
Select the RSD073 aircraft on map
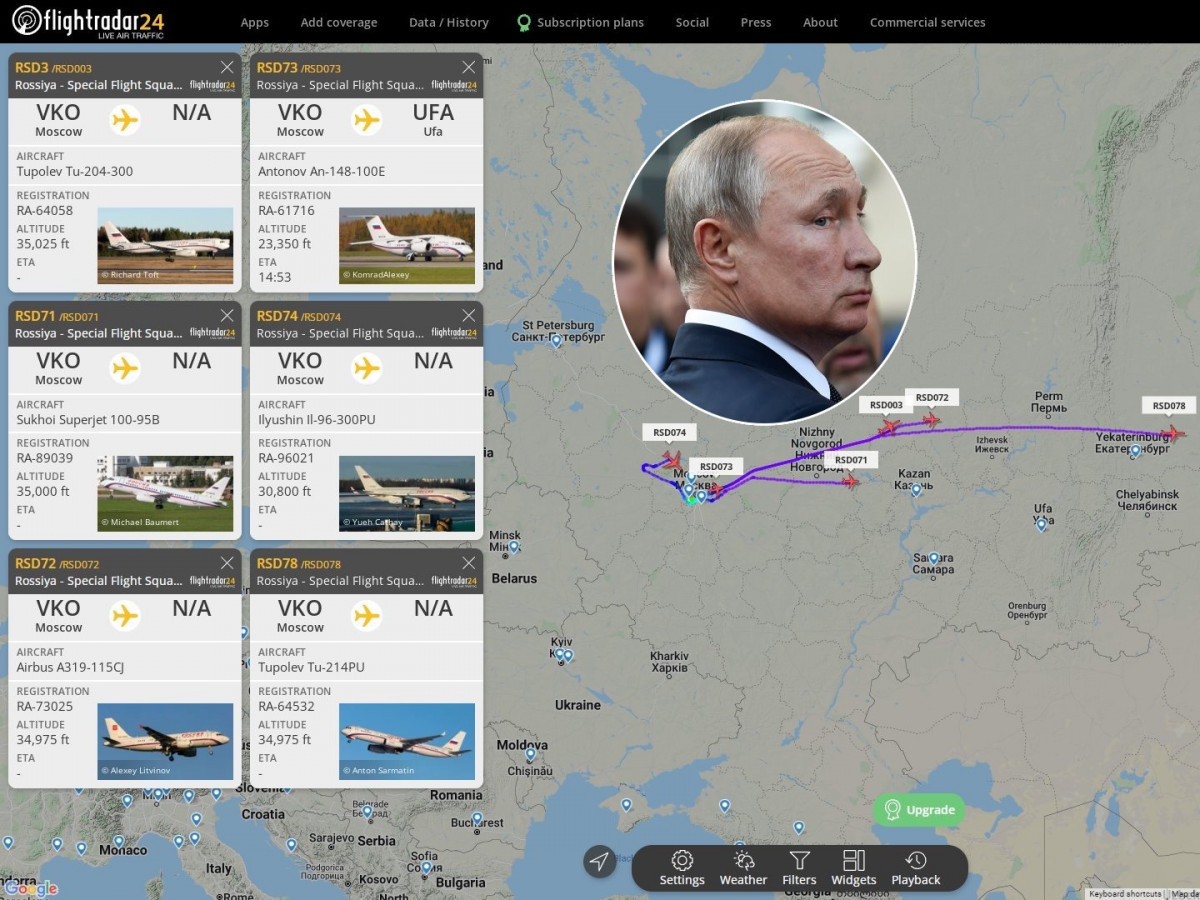[717, 490]
